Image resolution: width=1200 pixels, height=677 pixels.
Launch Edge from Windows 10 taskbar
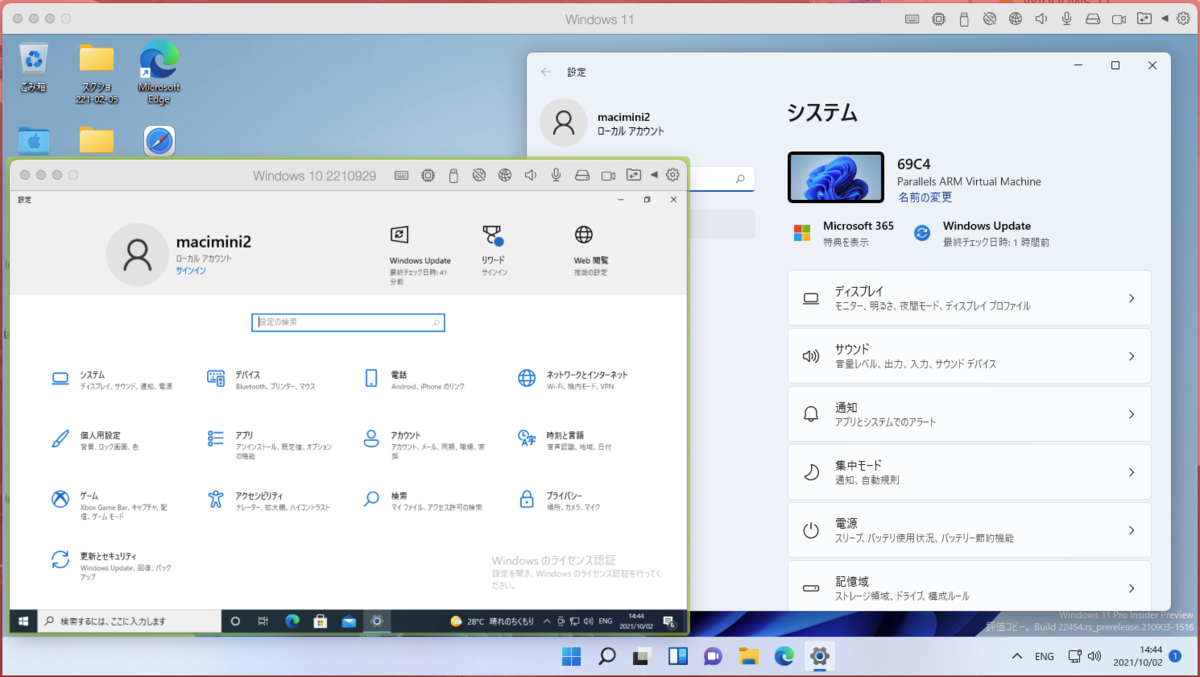click(292, 621)
